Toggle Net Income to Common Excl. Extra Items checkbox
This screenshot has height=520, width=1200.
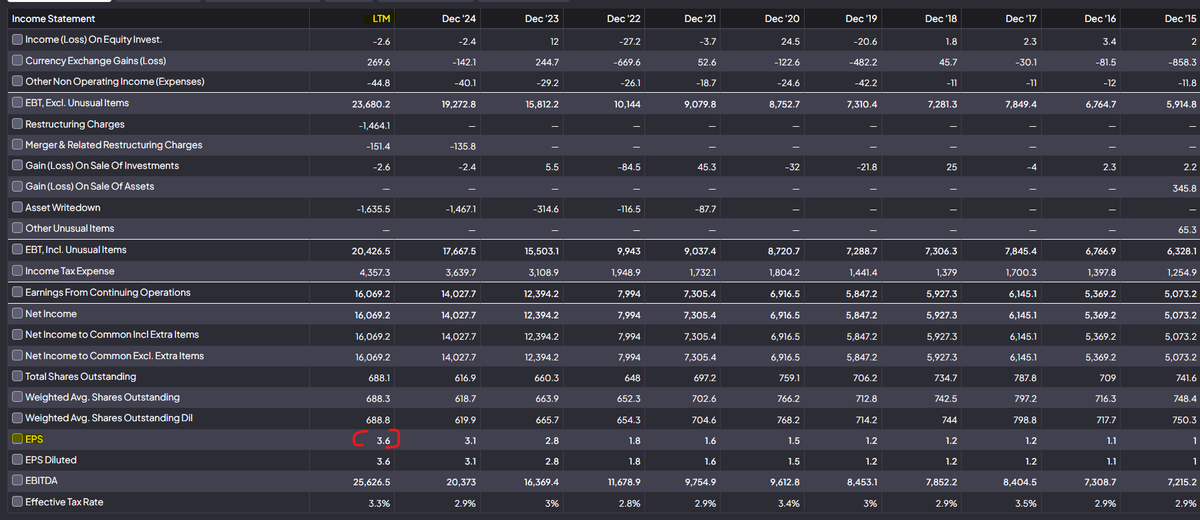tap(17, 356)
